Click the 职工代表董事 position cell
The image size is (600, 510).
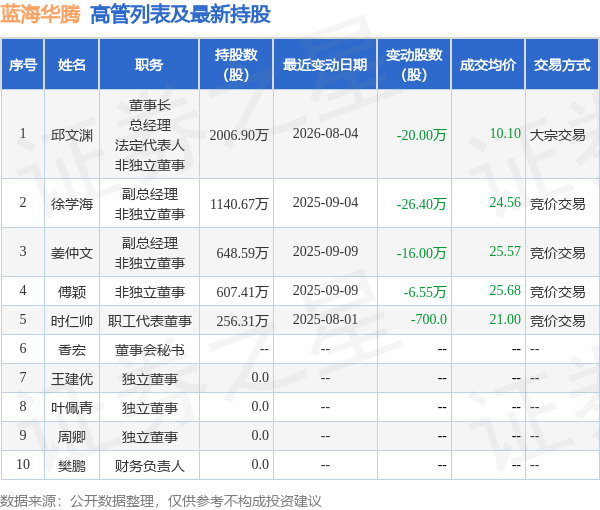tap(150, 321)
